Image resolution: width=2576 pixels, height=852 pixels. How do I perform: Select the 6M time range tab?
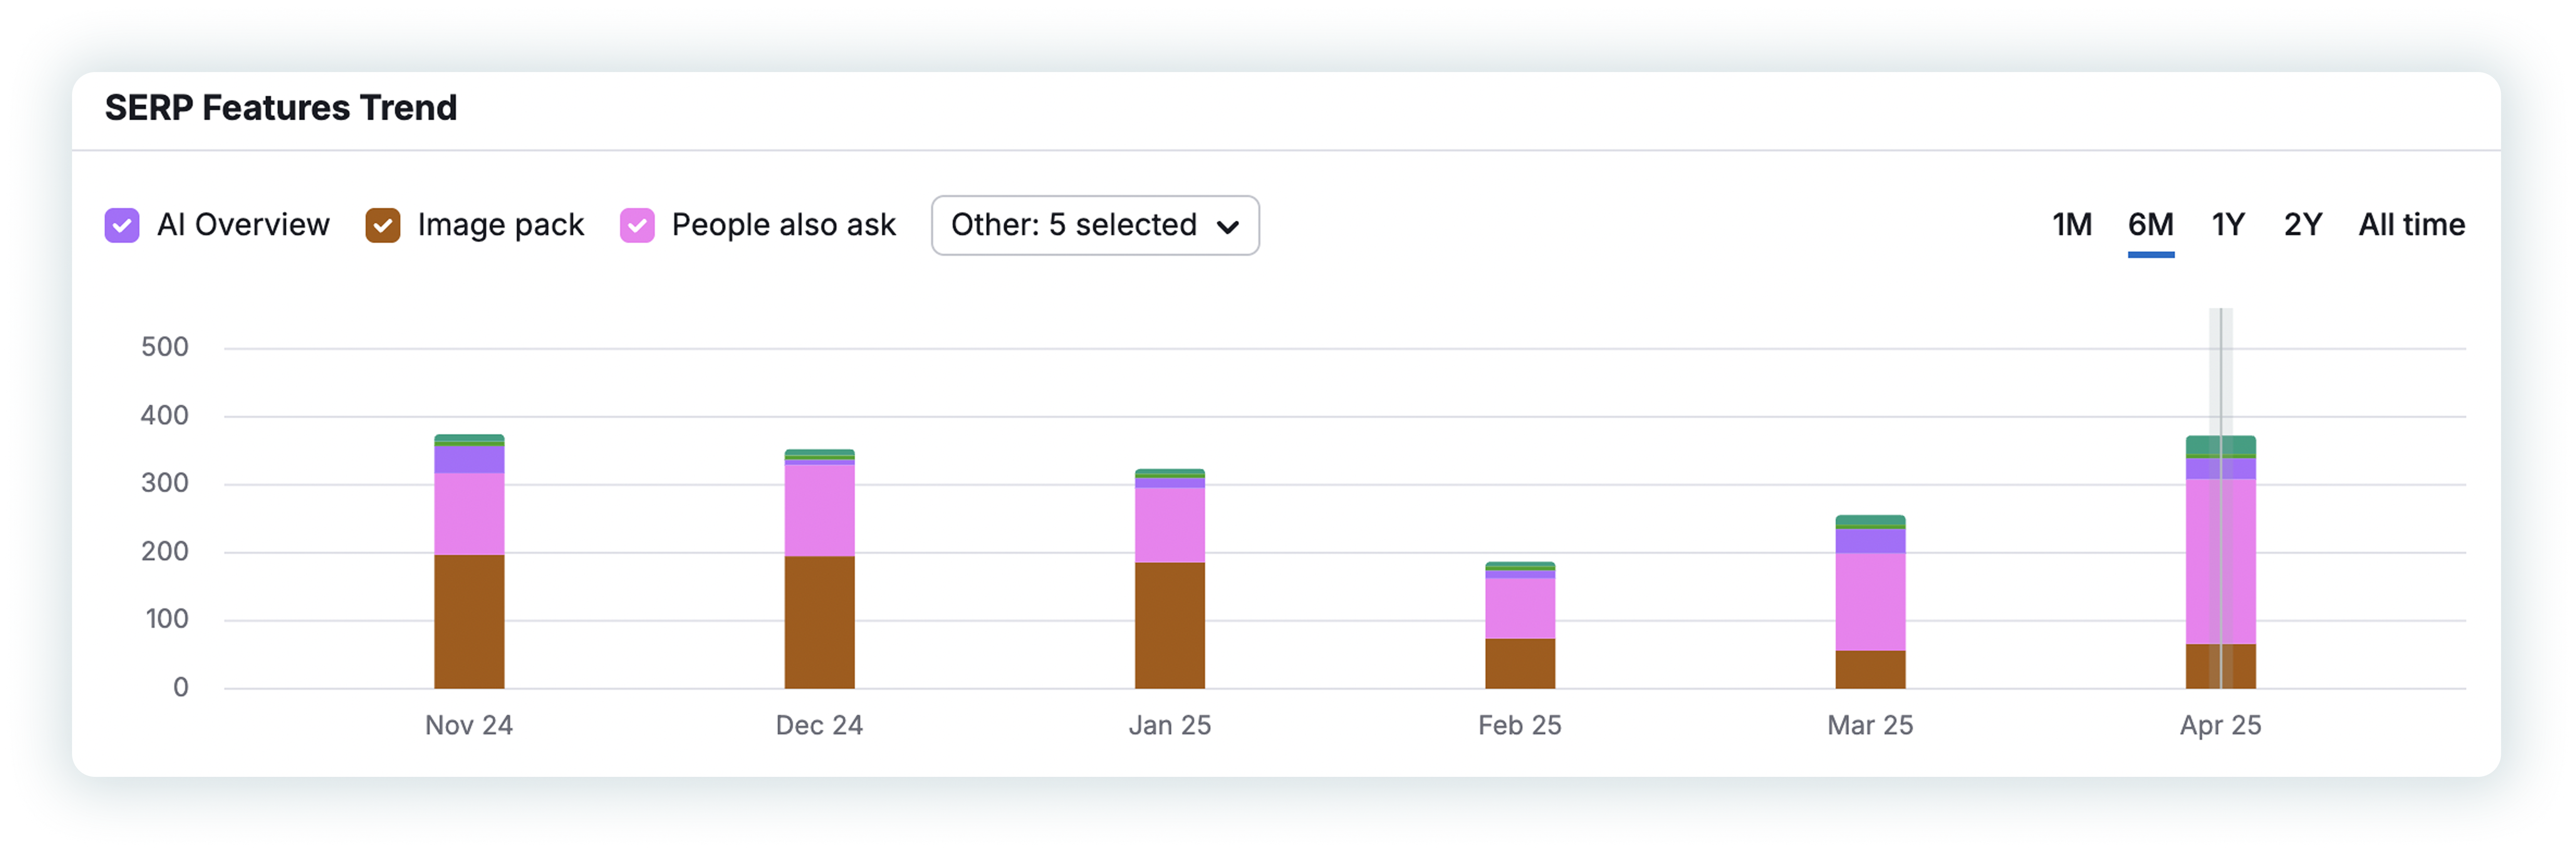[x=2151, y=225]
